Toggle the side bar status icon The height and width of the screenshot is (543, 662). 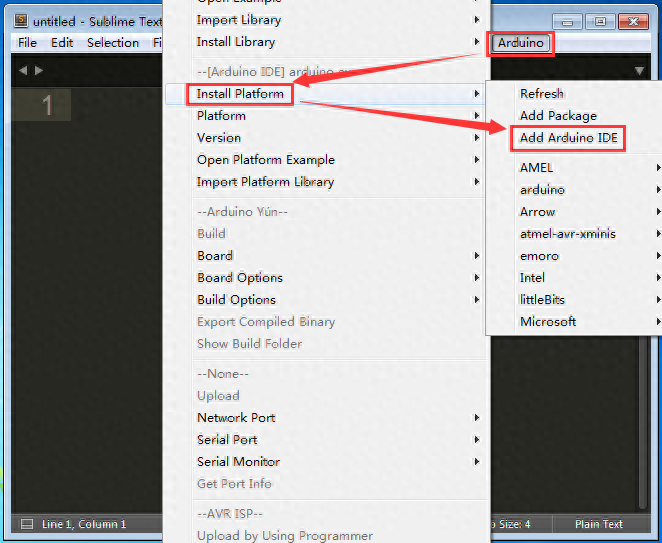tap(27, 524)
